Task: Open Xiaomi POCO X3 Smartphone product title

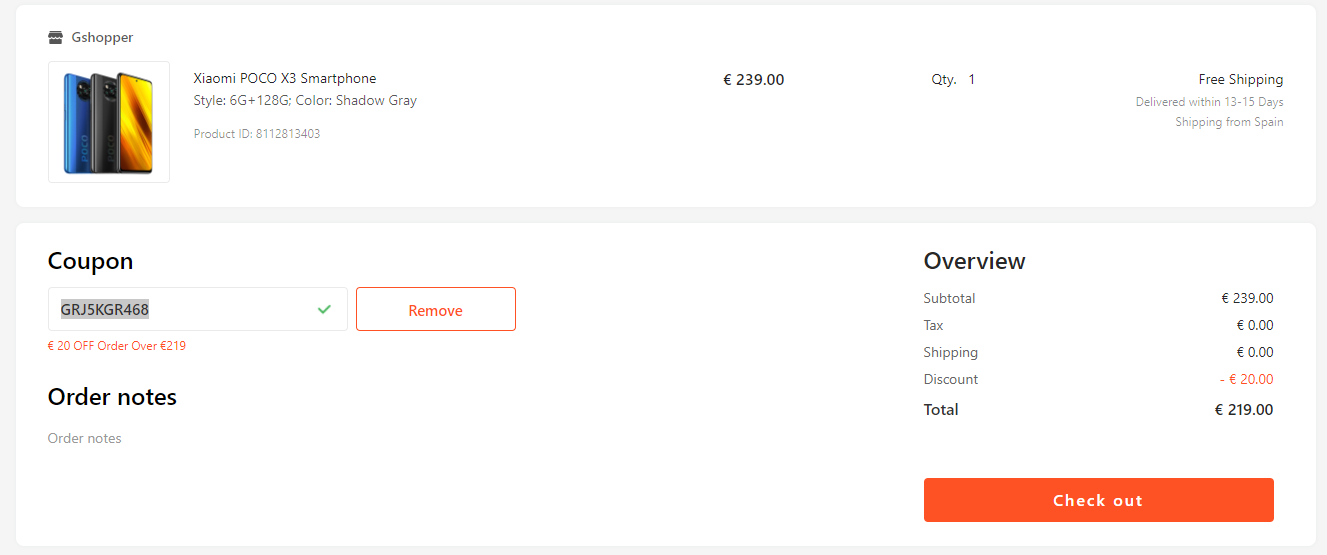Action: [285, 79]
